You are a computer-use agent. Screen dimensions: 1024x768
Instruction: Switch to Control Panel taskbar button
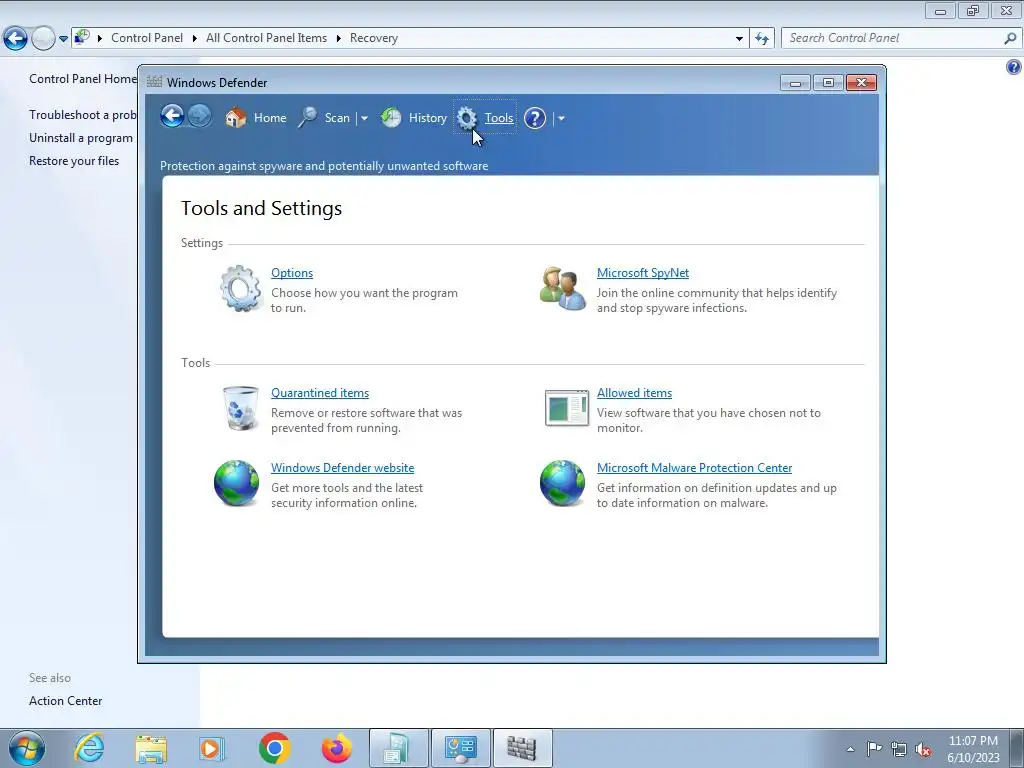(460, 748)
